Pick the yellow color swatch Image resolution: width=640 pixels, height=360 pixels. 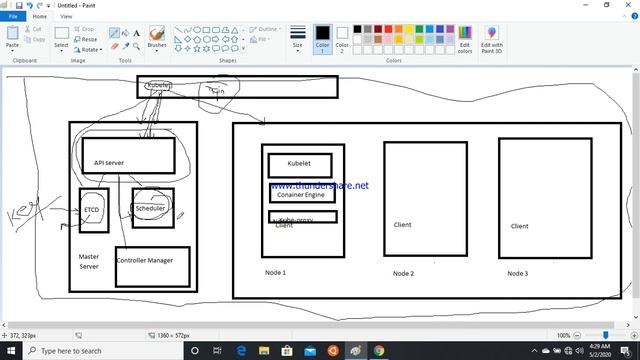[409, 29]
